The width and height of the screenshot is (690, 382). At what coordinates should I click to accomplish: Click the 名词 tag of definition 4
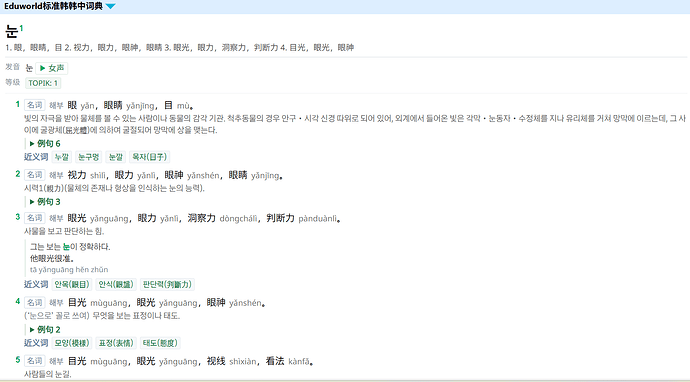point(35,302)
